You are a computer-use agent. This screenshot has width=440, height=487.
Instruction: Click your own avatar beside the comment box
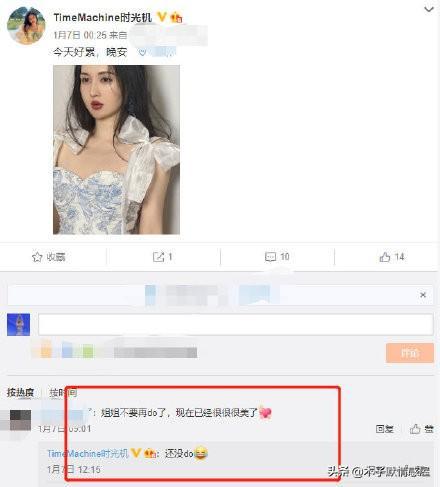tap(19, 324)
